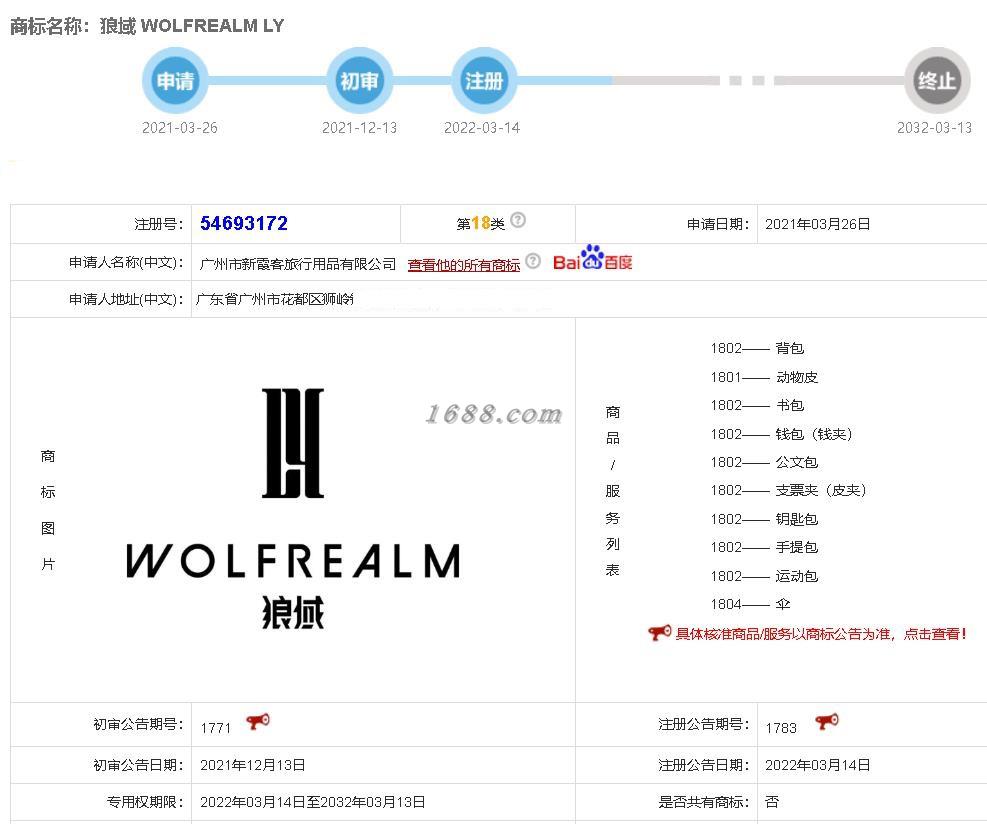This screenshot has height=824, width=987.
Task: Open 查看他的所有商标 link
Action: (x=464, y=265)
